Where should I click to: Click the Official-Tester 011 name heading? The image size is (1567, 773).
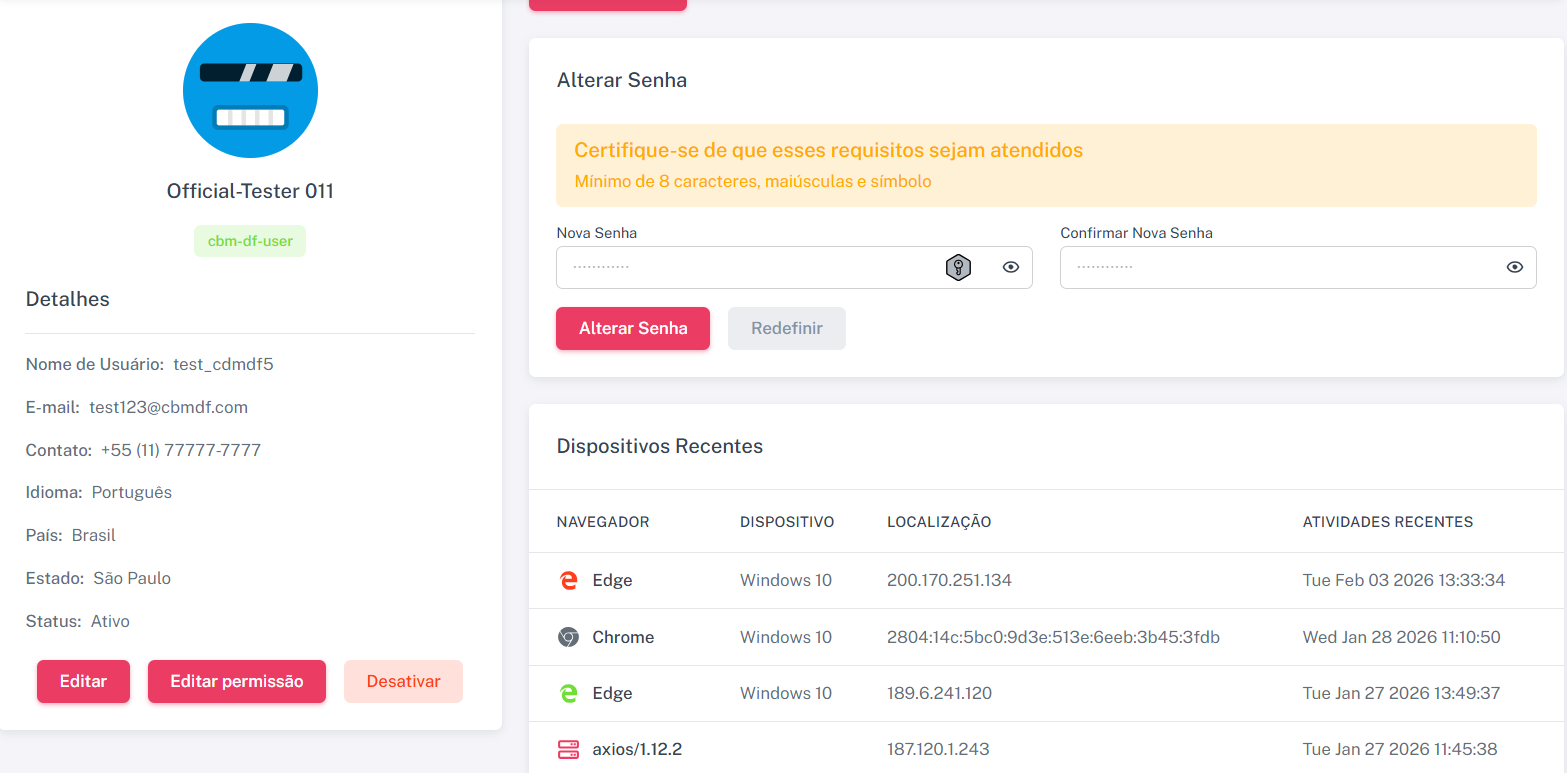pos(250,191)
